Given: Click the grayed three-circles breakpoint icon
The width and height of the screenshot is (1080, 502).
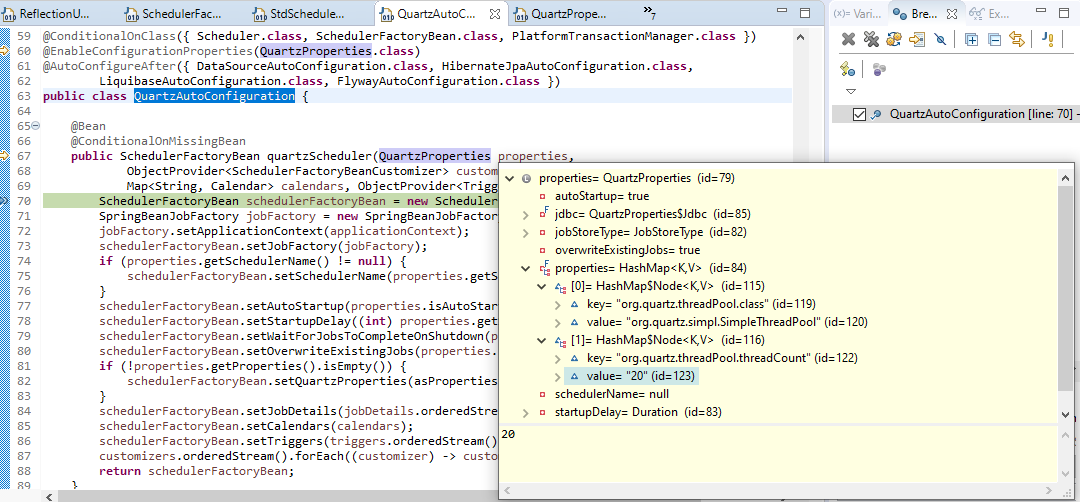Looking at the screenshot, I should click(x=879, y=68).
